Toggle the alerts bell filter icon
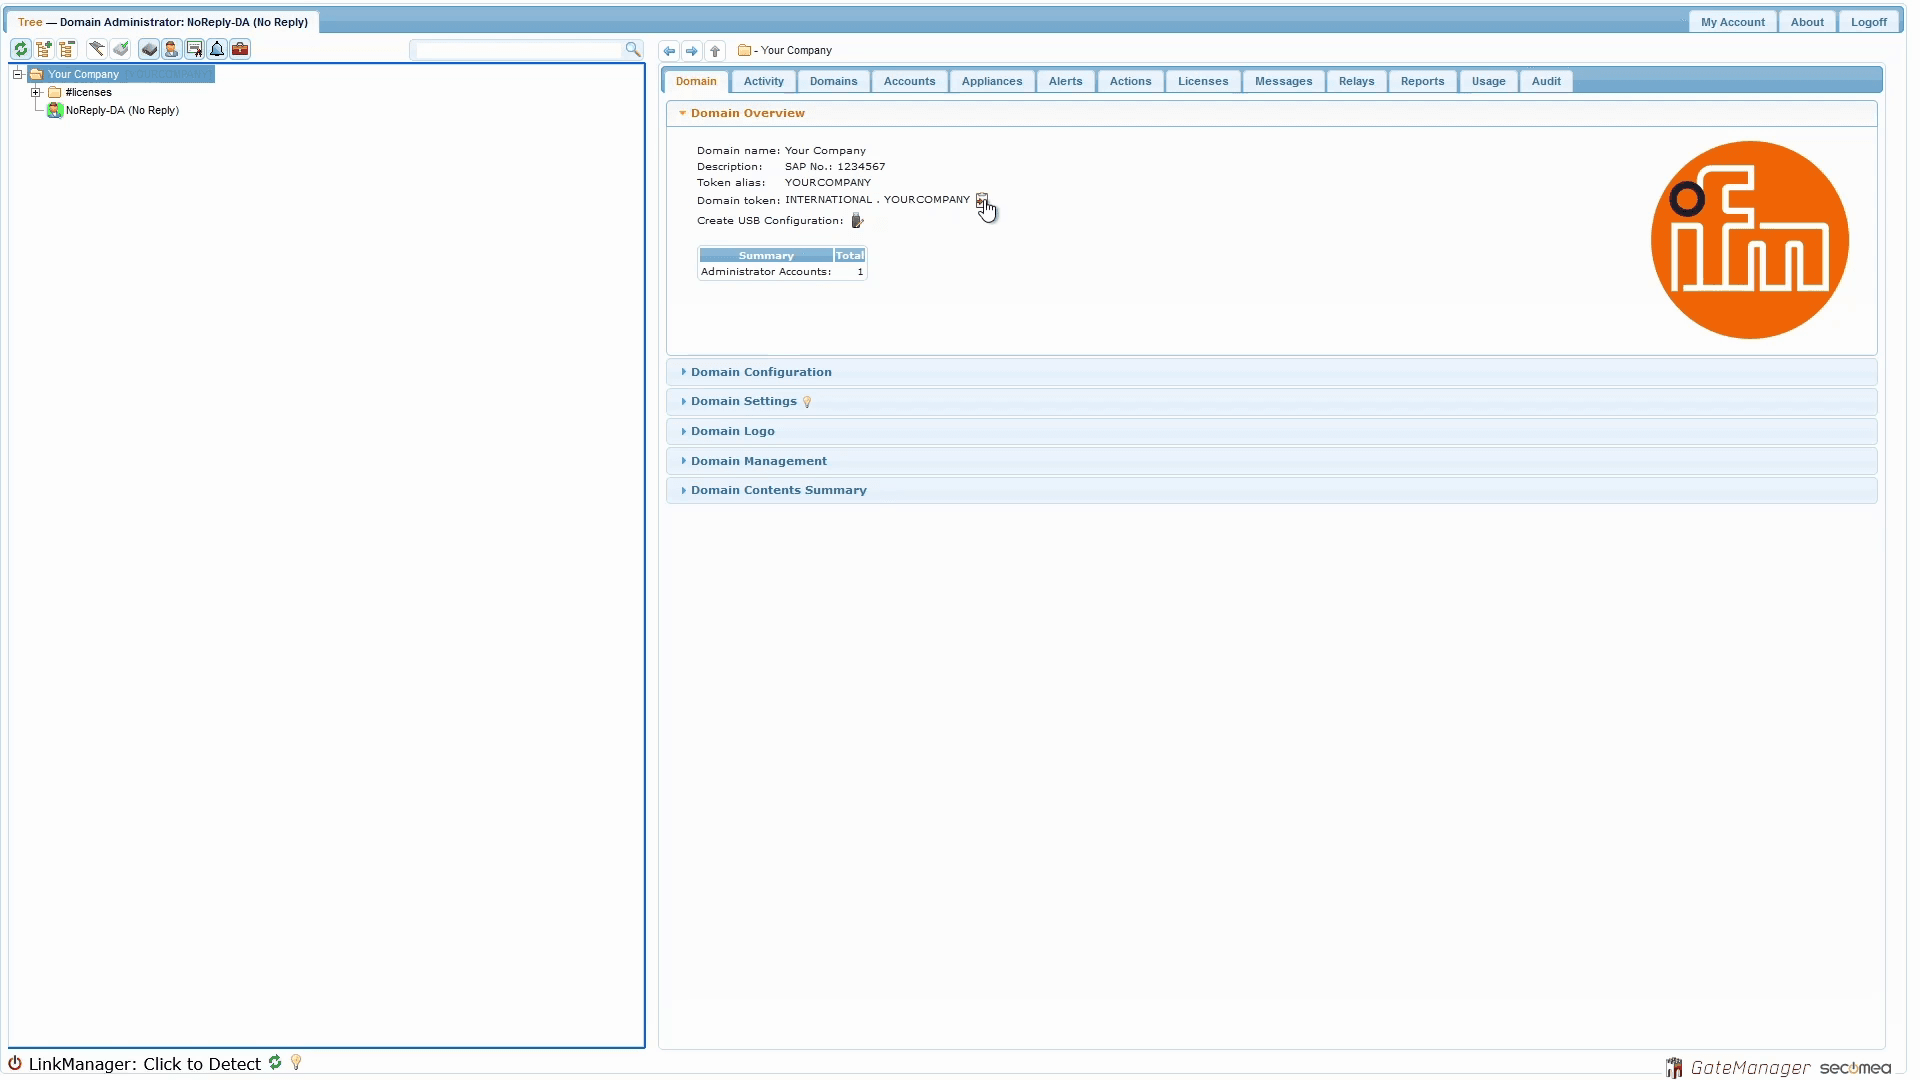Viewport: 1920px width, 1080px height. 217,49
